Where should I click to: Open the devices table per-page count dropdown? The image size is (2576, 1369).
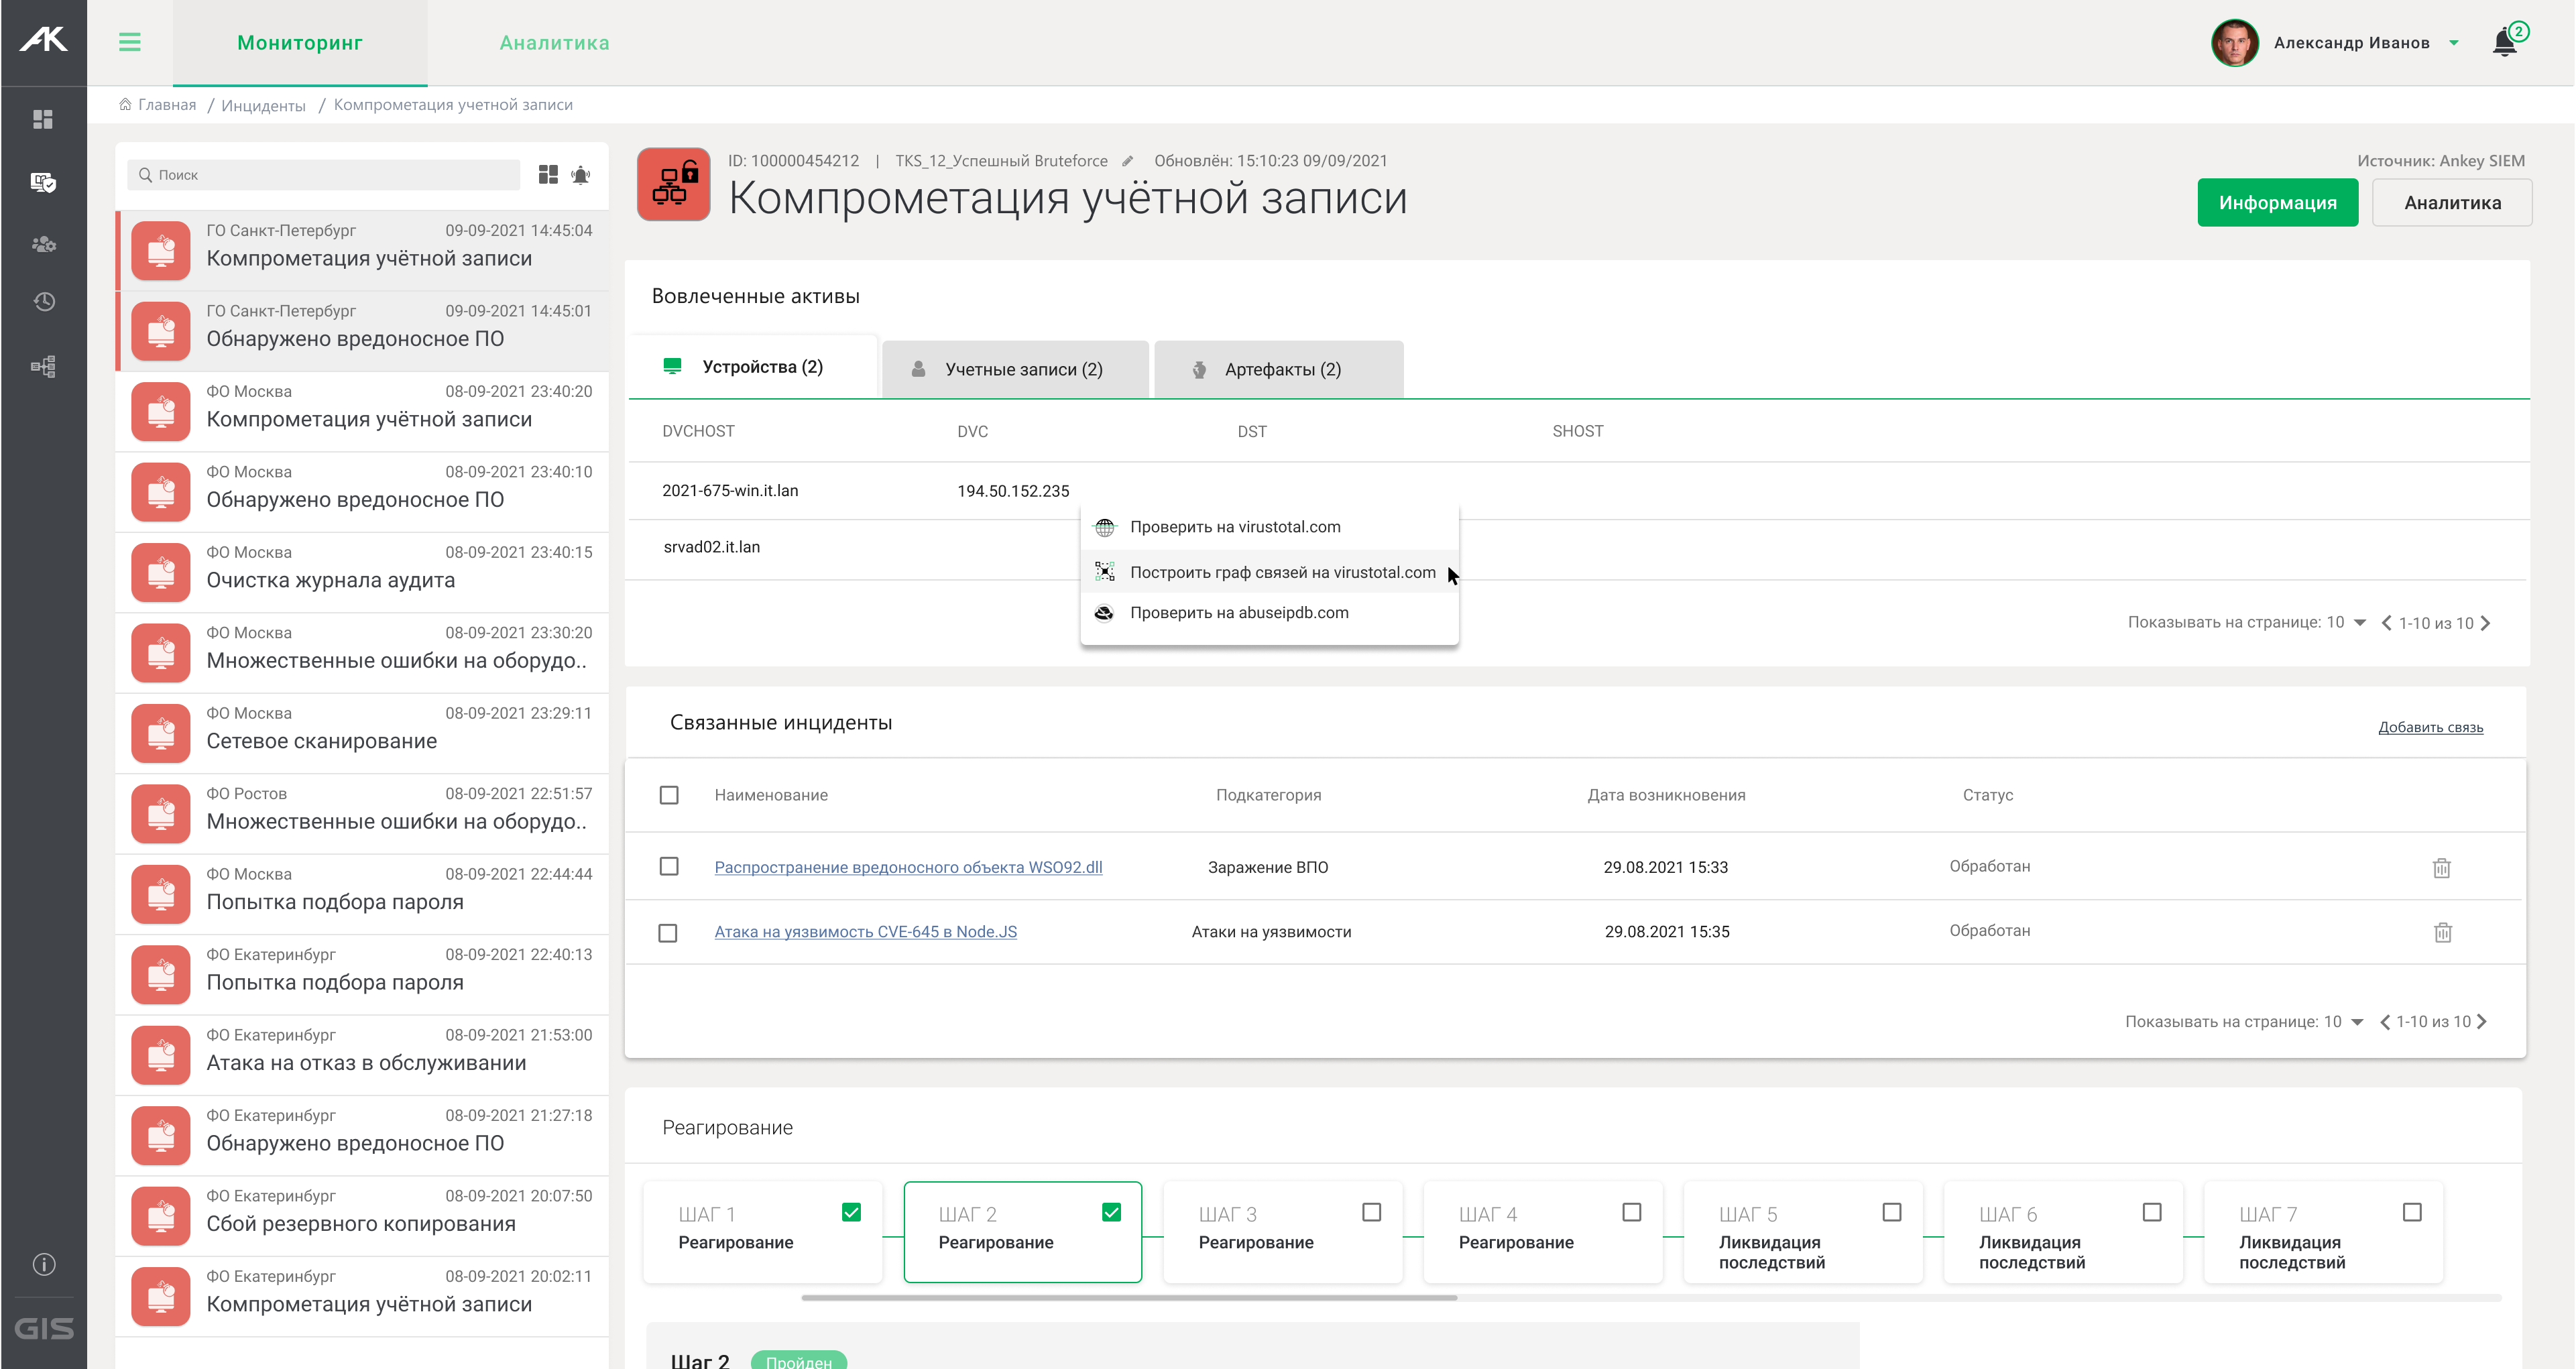coord(2359,622)
